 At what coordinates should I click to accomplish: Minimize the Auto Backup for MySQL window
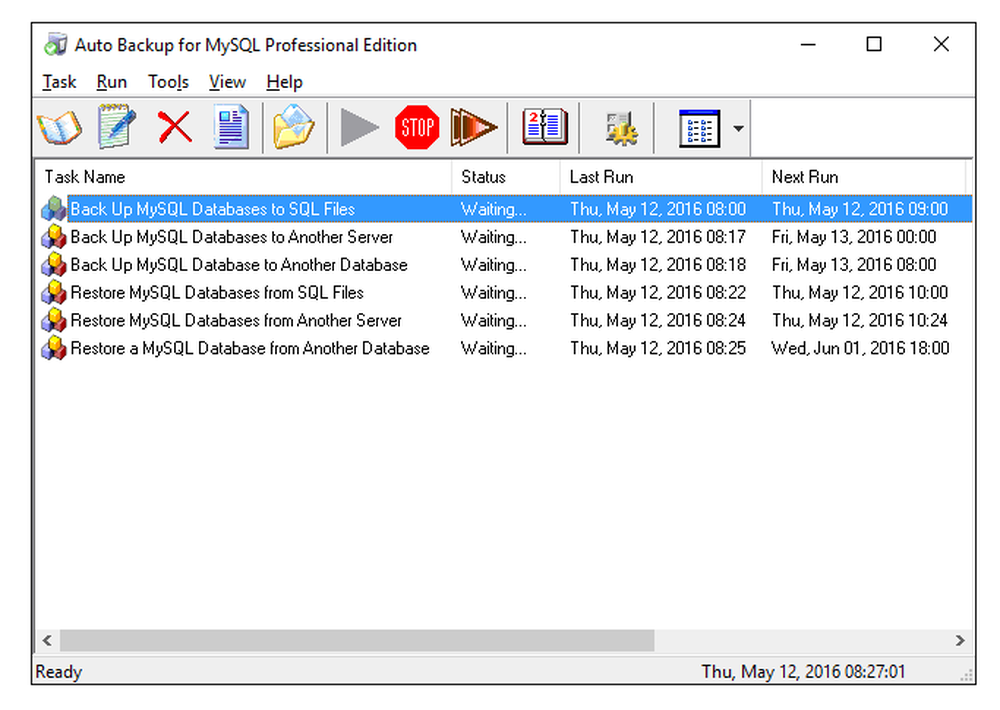[808, 44]
